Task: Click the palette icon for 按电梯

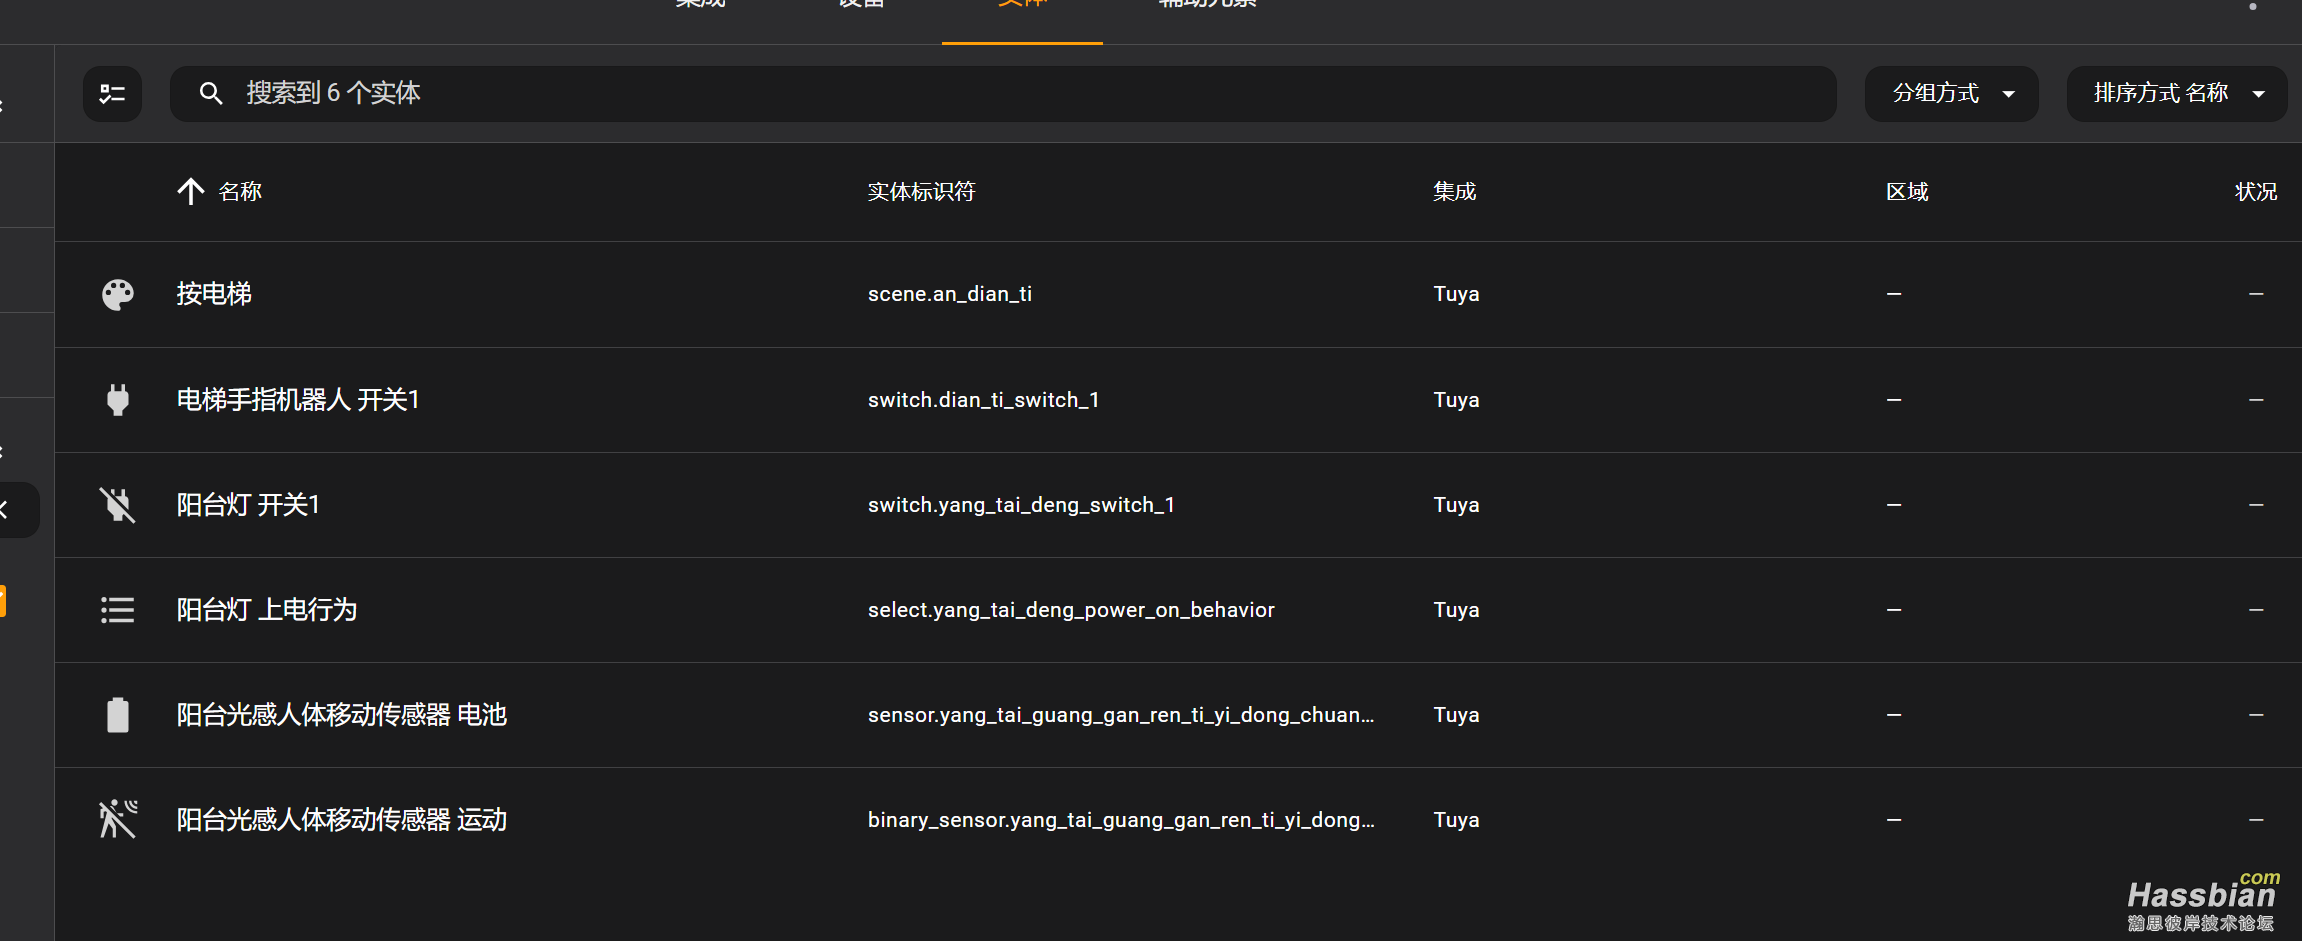Action: (118, 294)
